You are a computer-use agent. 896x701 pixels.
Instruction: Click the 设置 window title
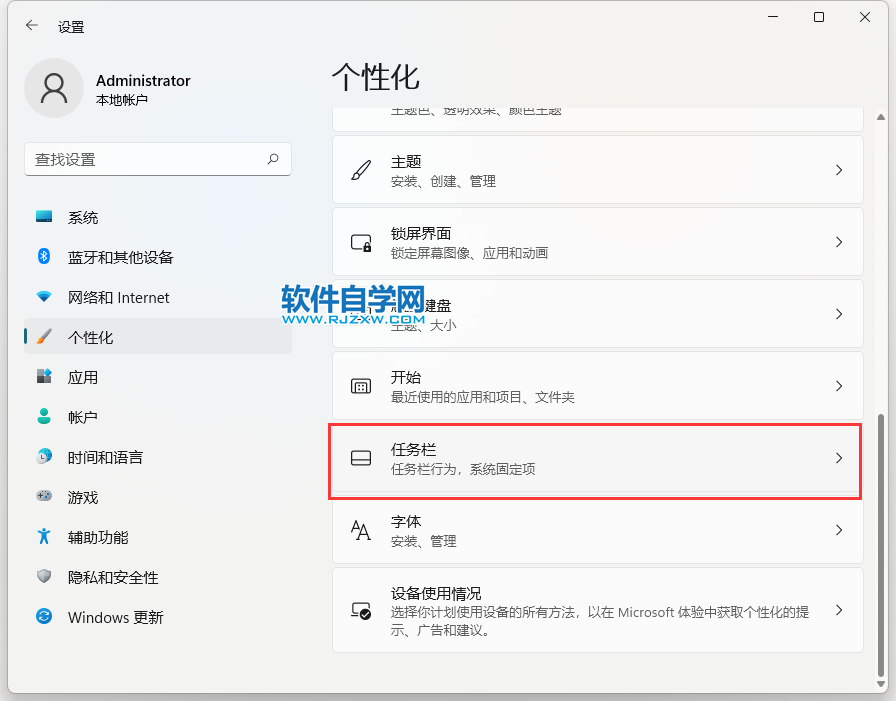[x=71, y=26]
